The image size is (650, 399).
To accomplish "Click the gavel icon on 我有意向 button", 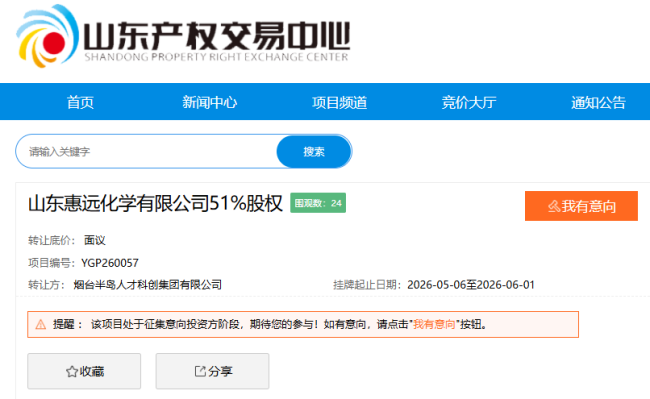I will 554,206.
